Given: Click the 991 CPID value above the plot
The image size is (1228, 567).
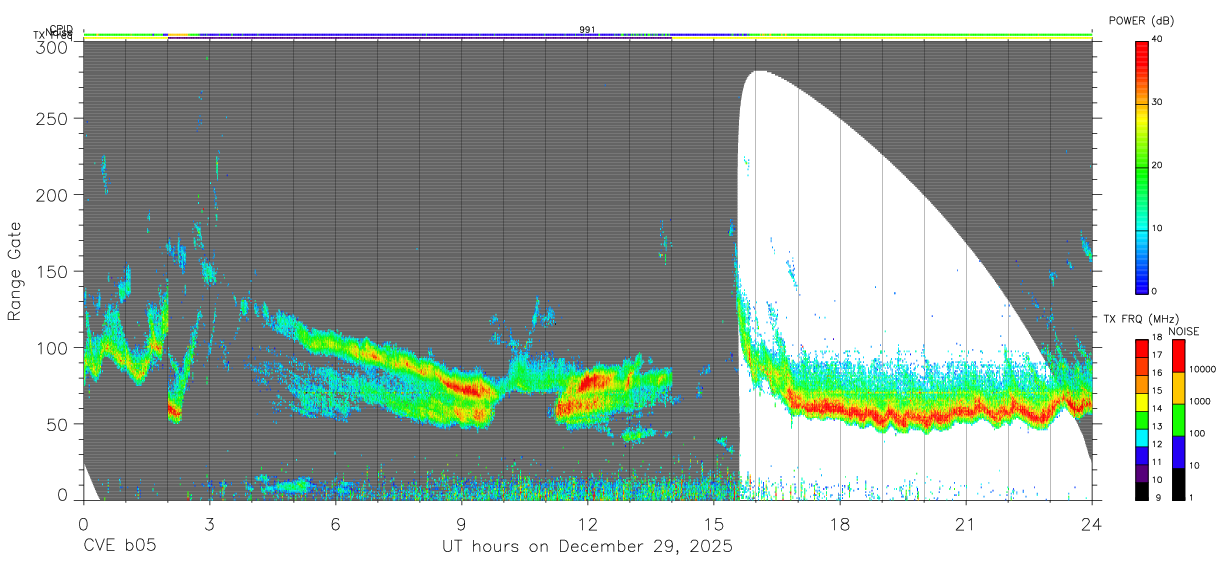Looking at the screenshot, I should click(x=588, y=29).
